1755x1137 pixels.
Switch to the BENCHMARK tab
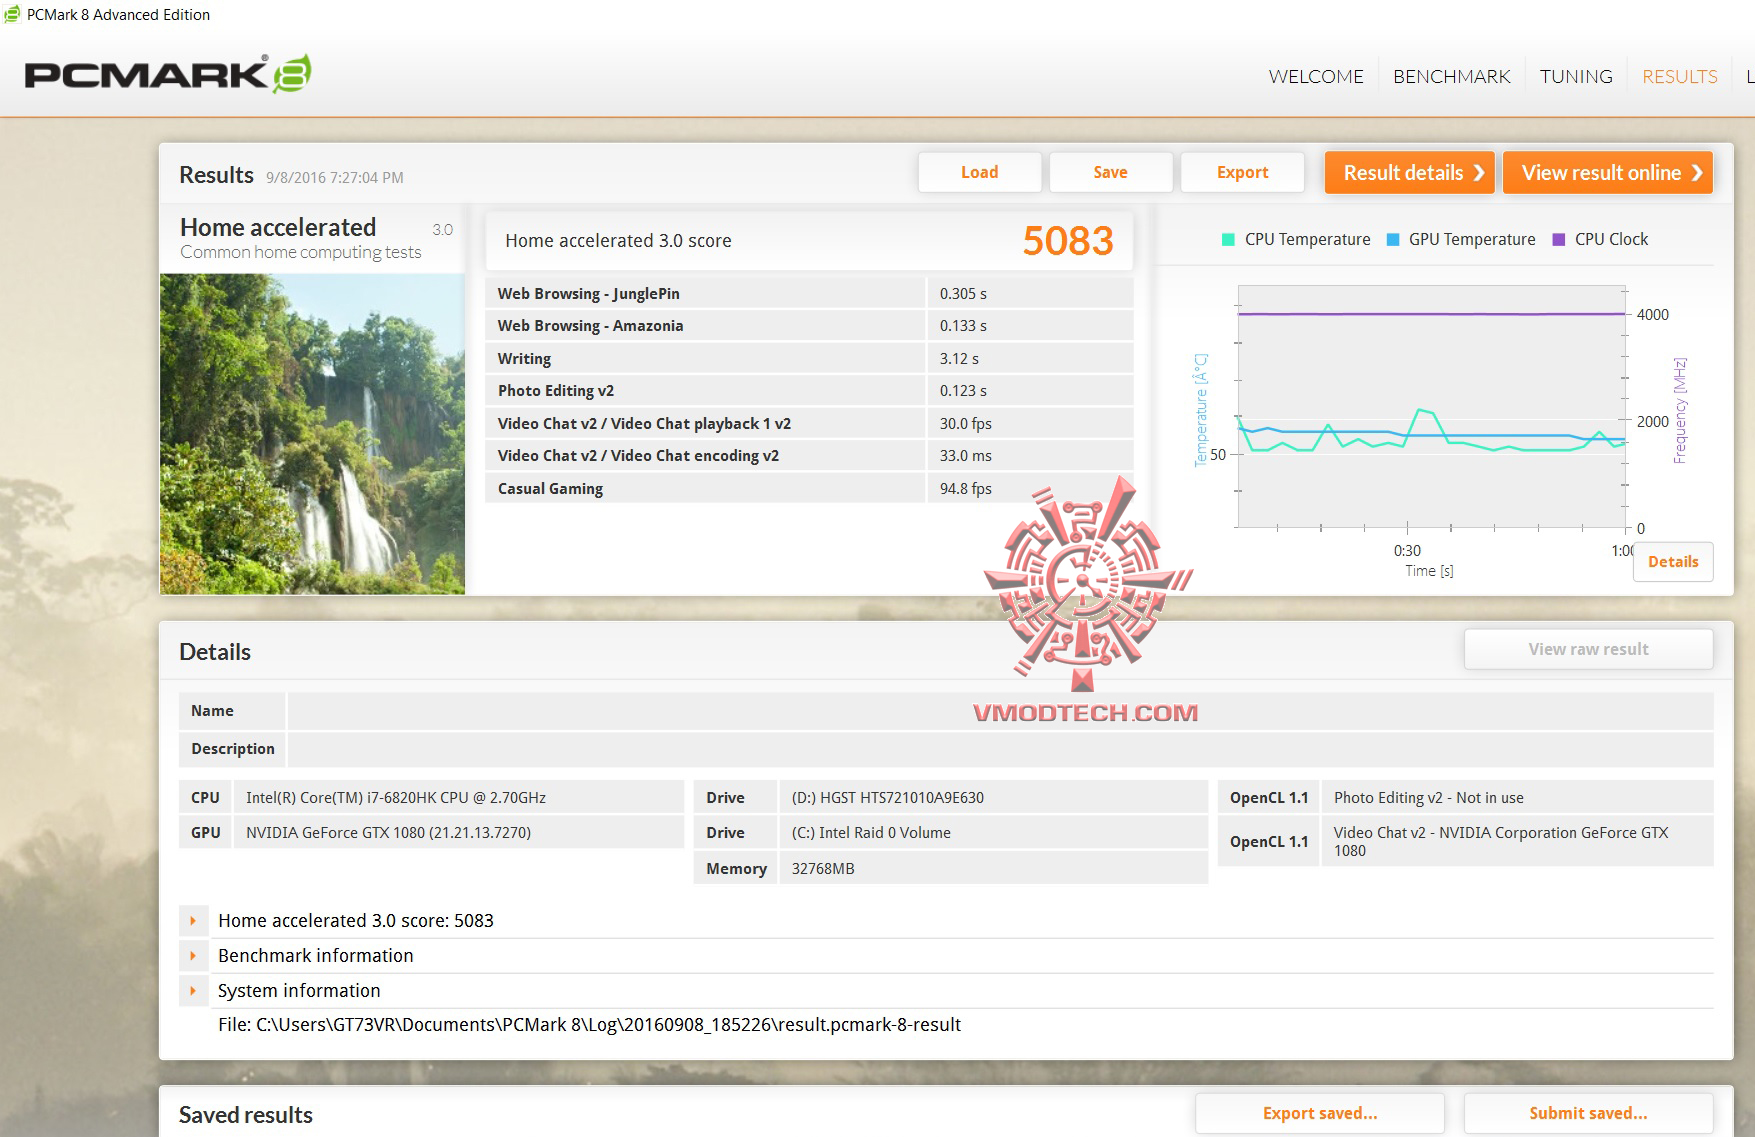[1451, 77]
